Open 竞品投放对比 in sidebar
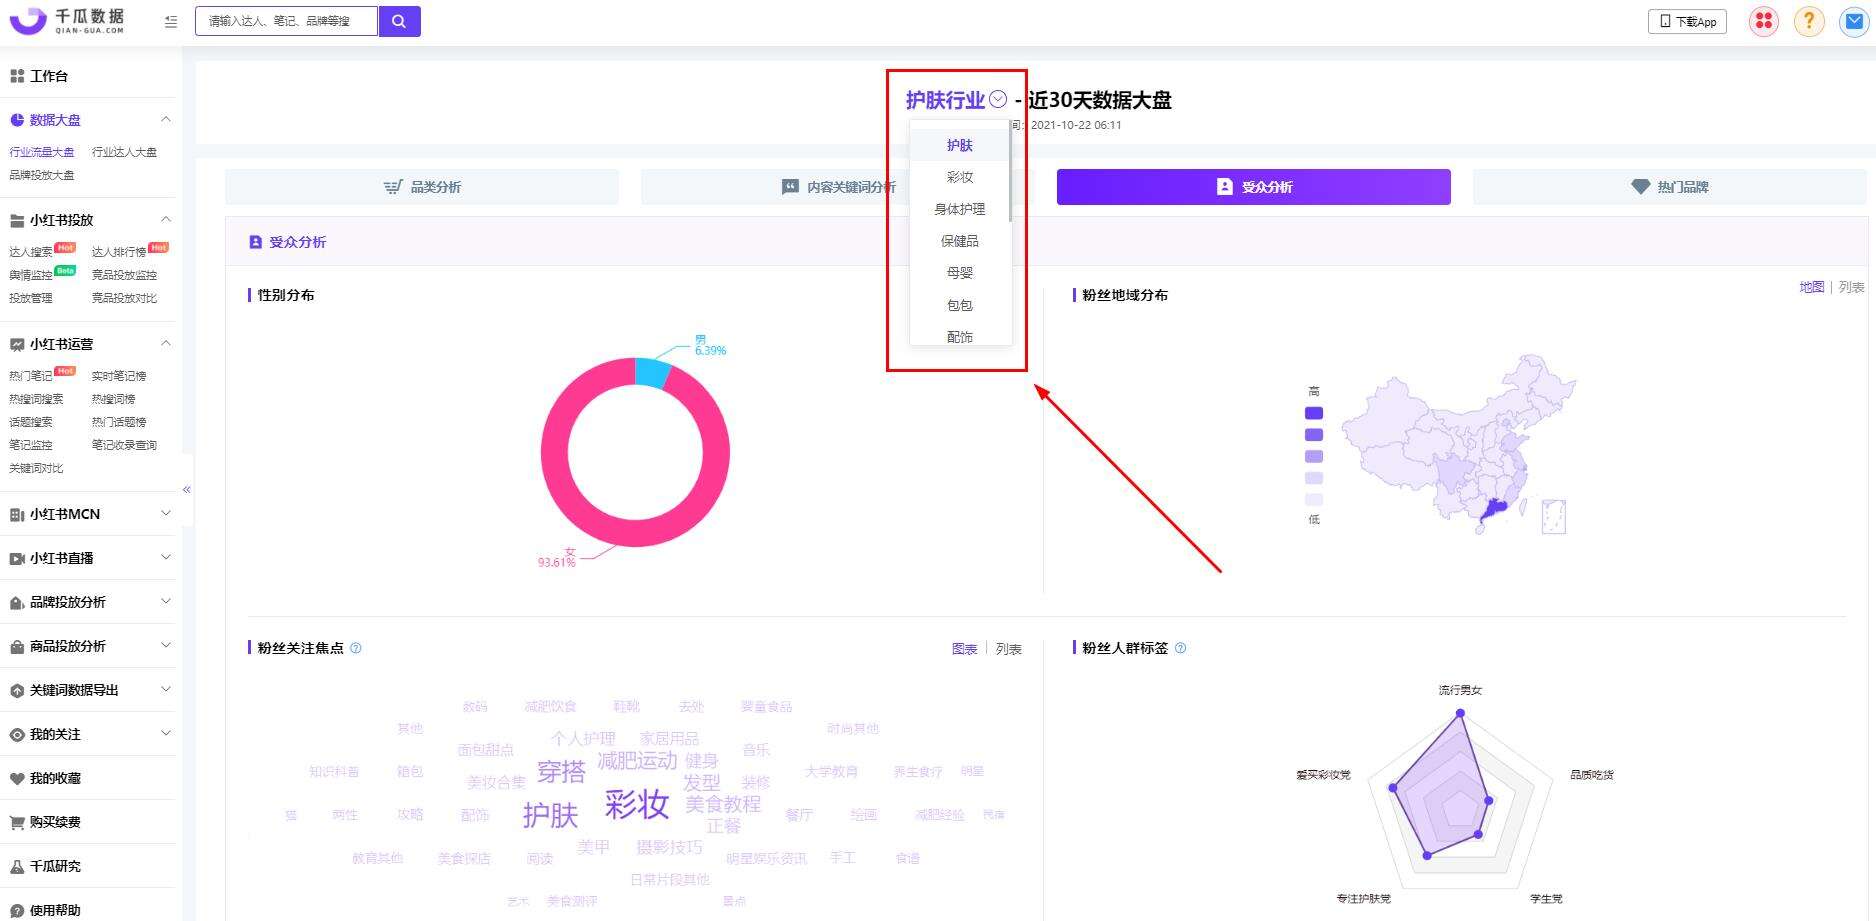This screenshot has width=1876, height=921. pos(124,298)
